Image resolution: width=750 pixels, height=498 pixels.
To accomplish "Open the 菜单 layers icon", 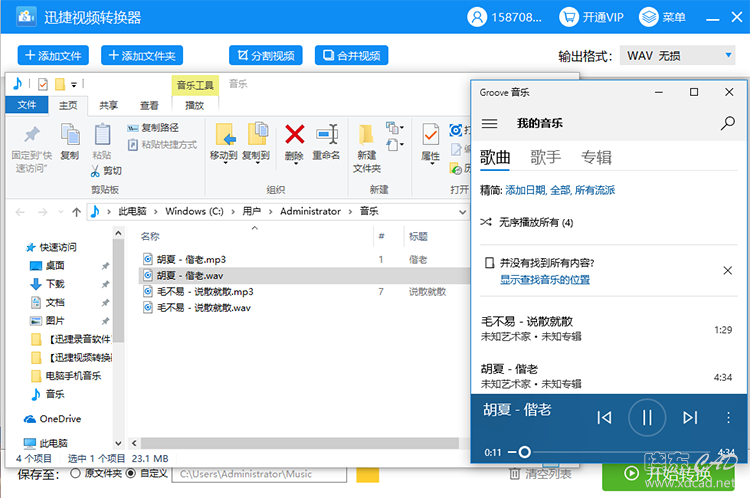I will 649,17.
